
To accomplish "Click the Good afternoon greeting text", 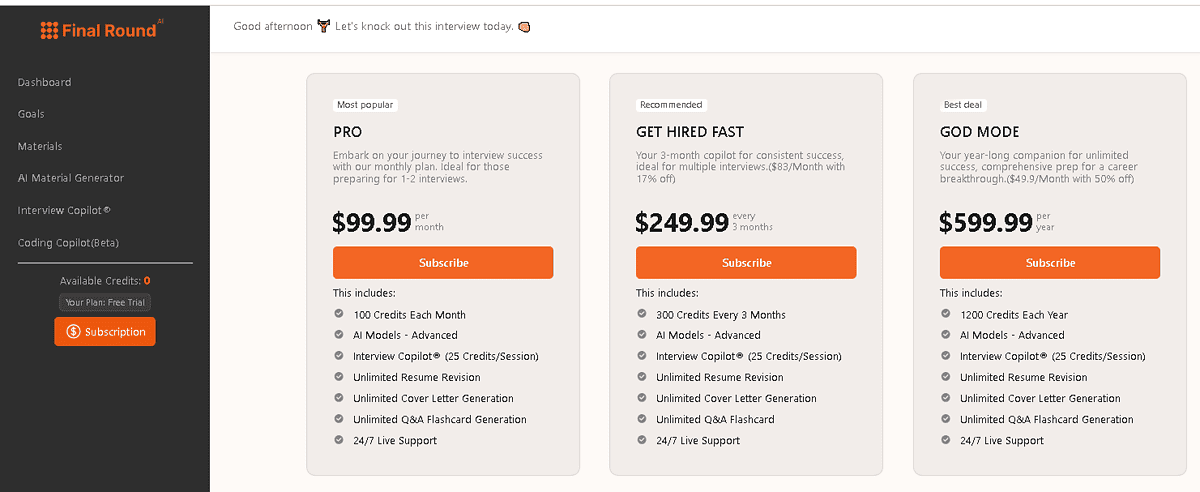I will 273,26.
